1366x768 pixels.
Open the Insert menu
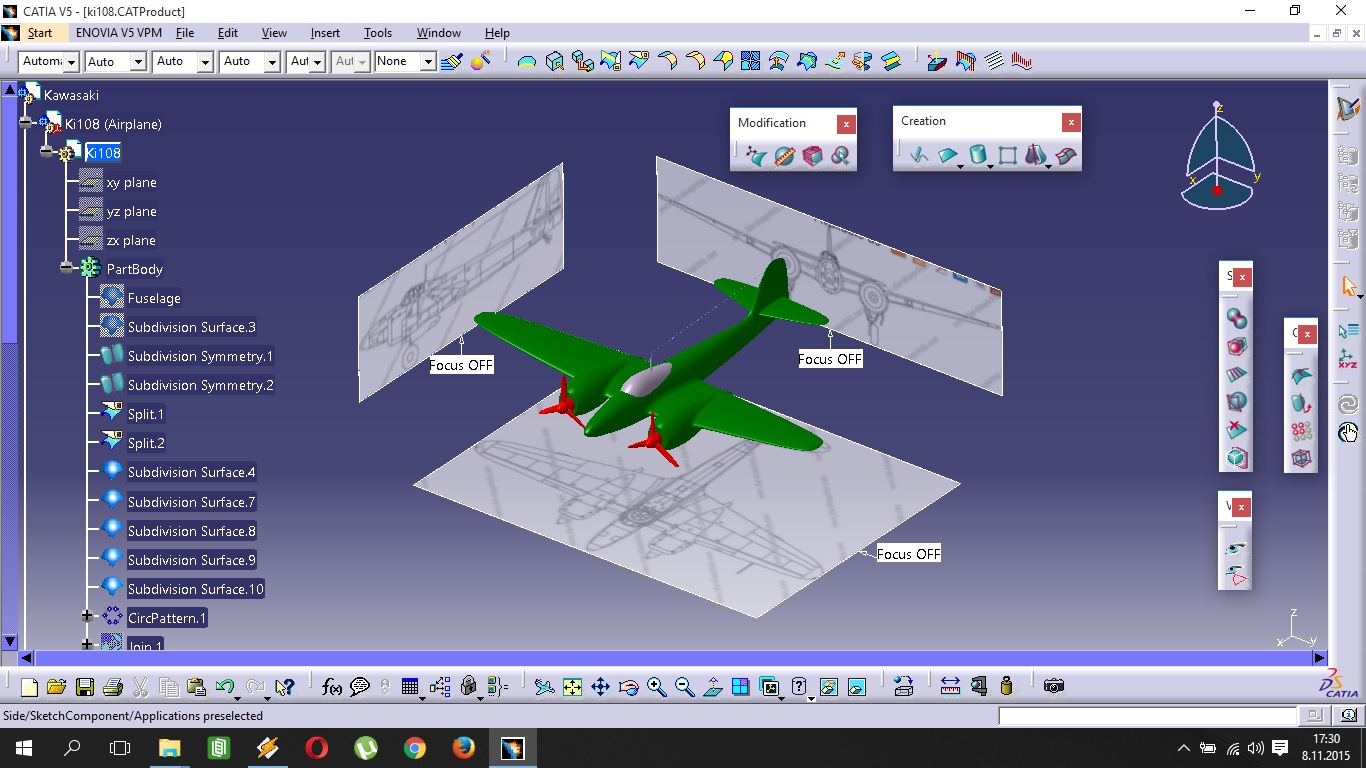click(x=325, y=33)
